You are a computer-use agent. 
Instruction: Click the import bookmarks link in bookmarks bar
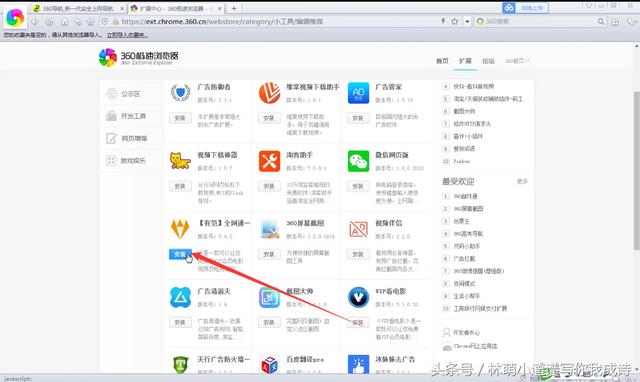[127, 35]
